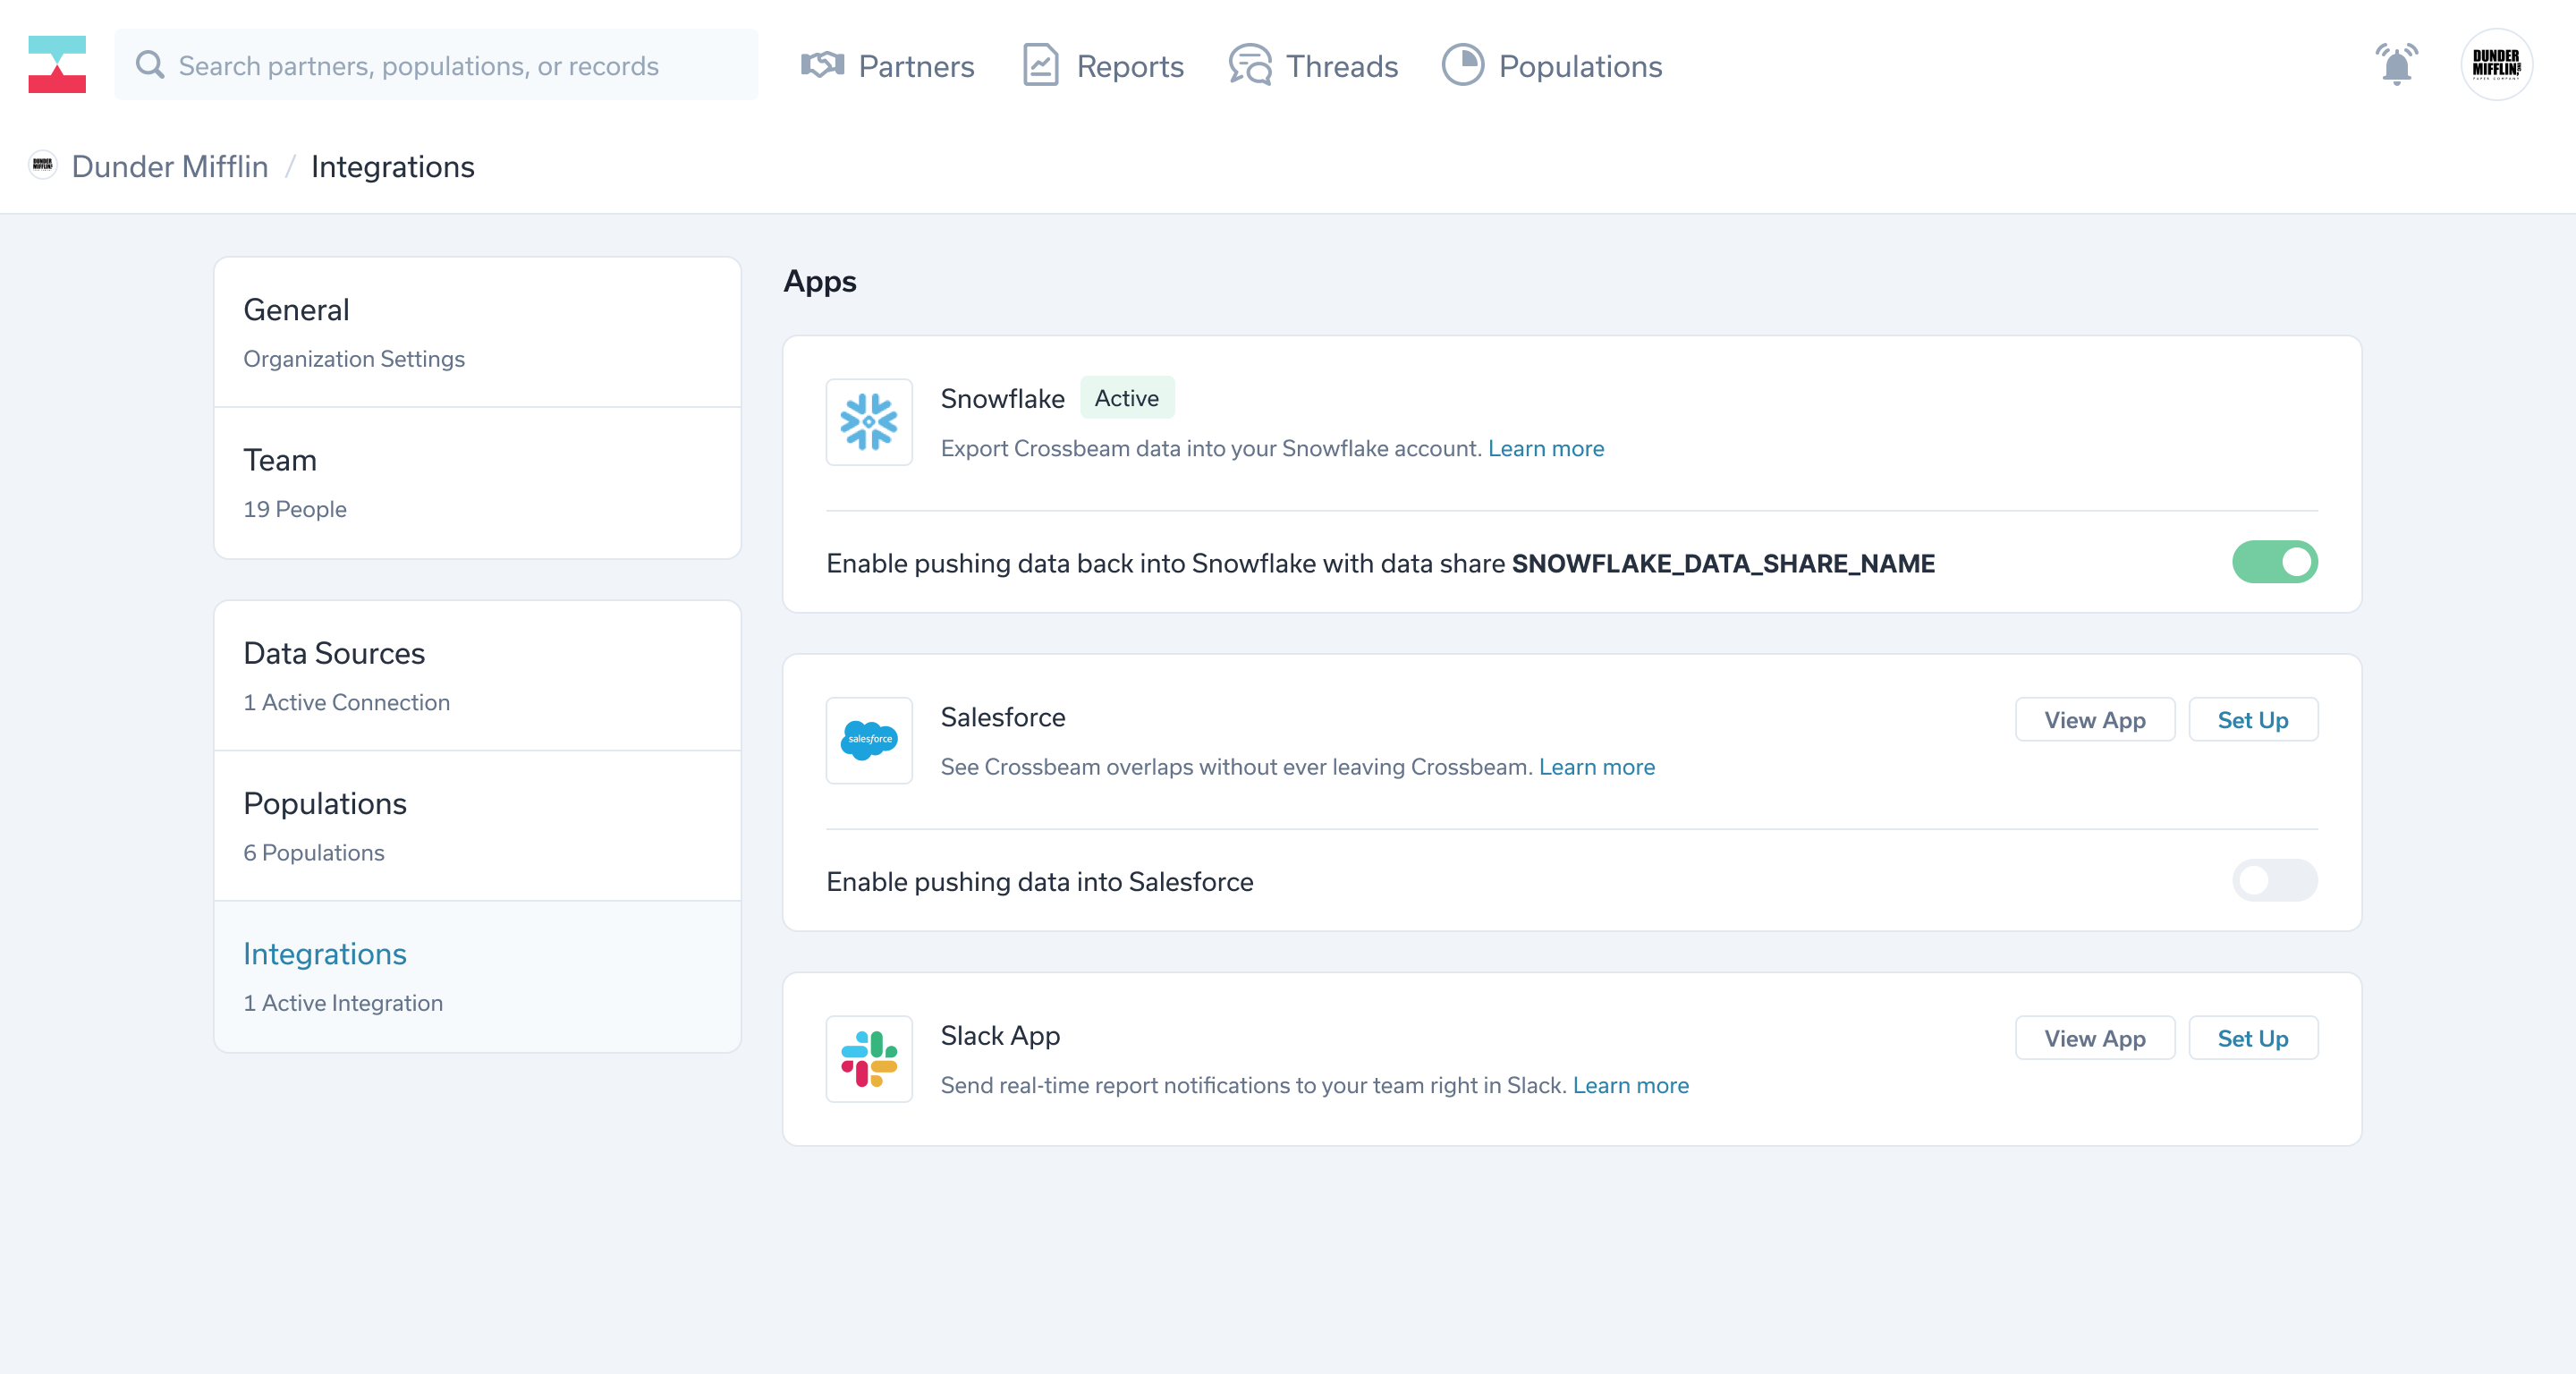
Task: Open Snowflake Learn more link
Action: click(x=1545, y=448)
